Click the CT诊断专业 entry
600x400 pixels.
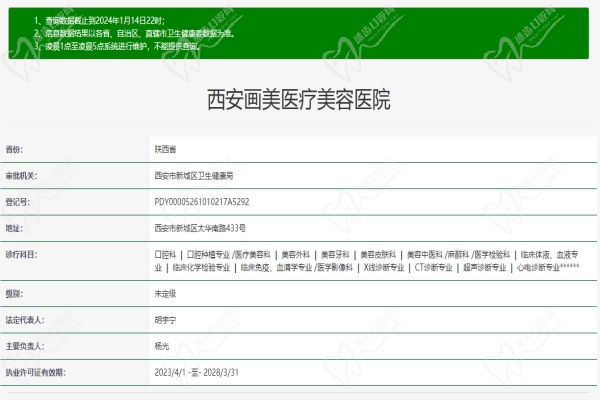[434, 267]
